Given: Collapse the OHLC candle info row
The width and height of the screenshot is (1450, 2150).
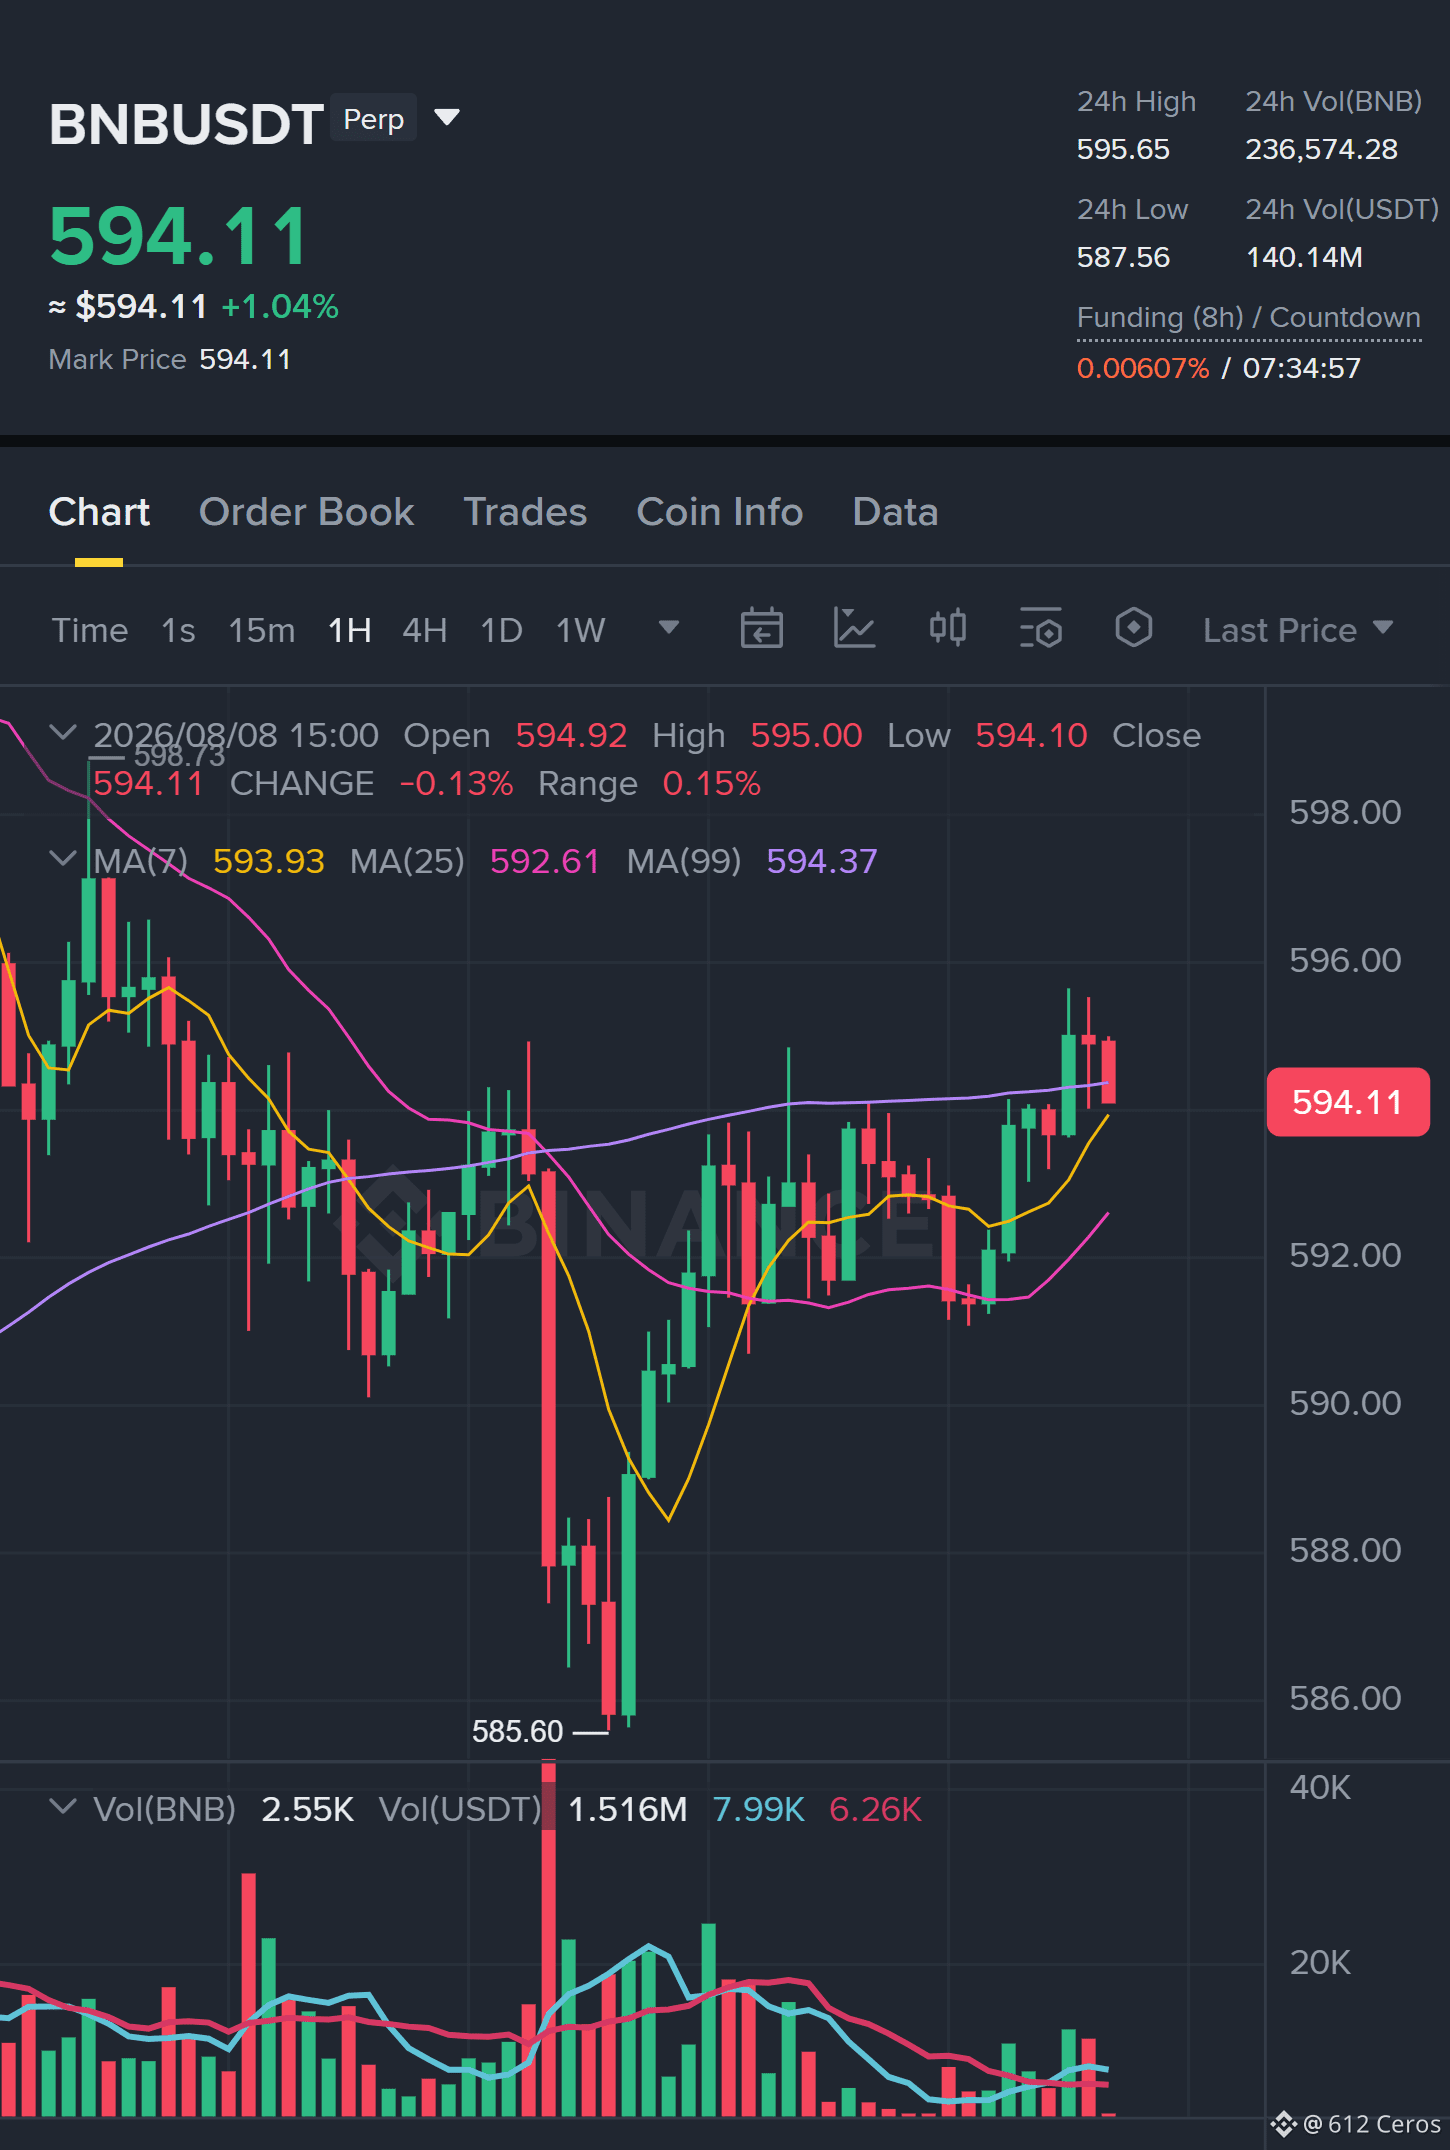Looking at the screenshot, I should 63,733.
